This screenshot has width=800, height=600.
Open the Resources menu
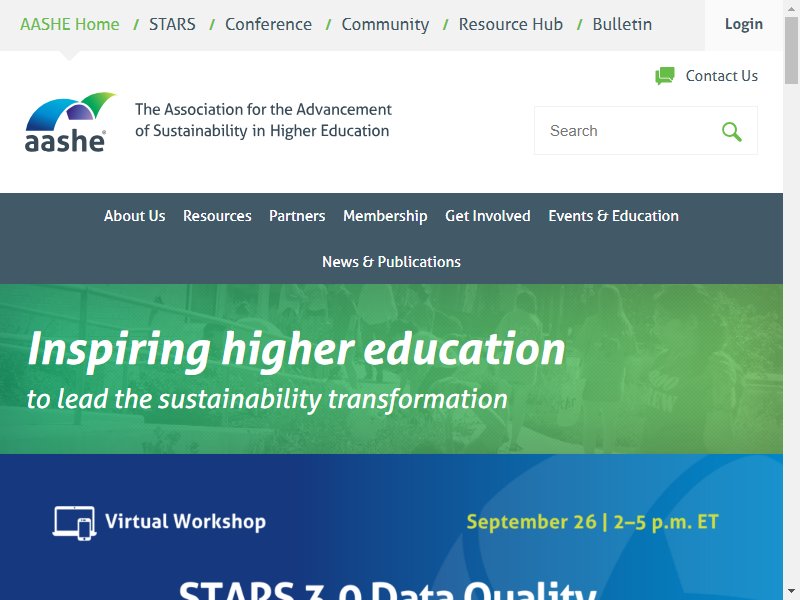point(217,216)
